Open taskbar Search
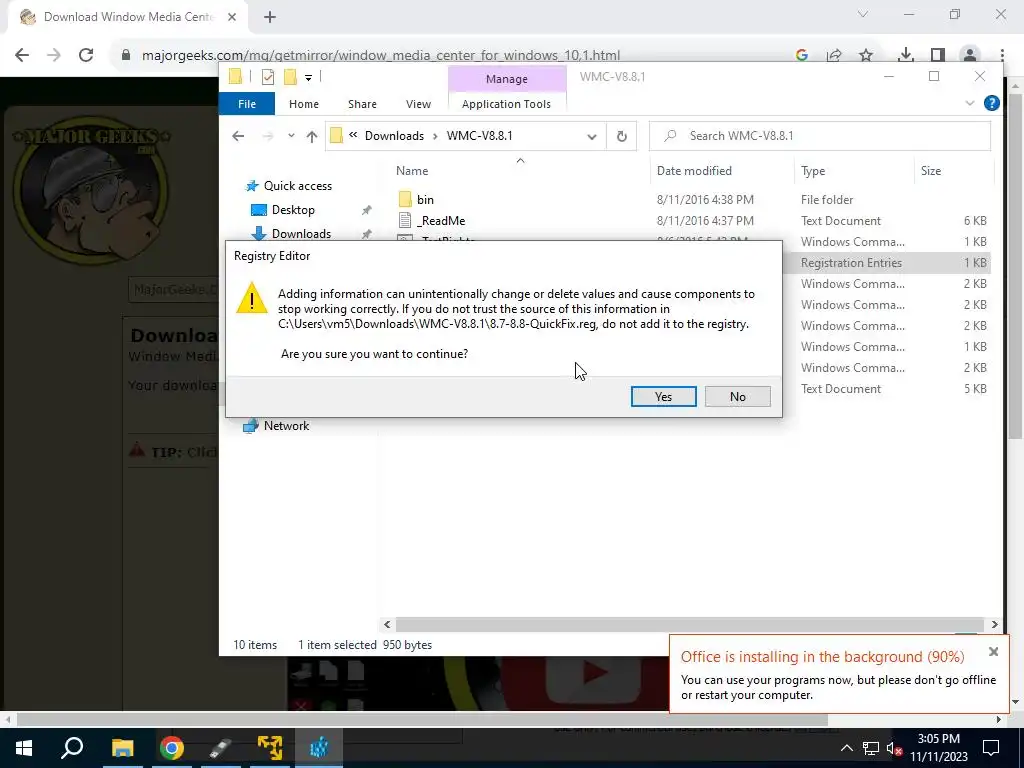Viewport: 1024px width, 768px height. tap(72, 748)
